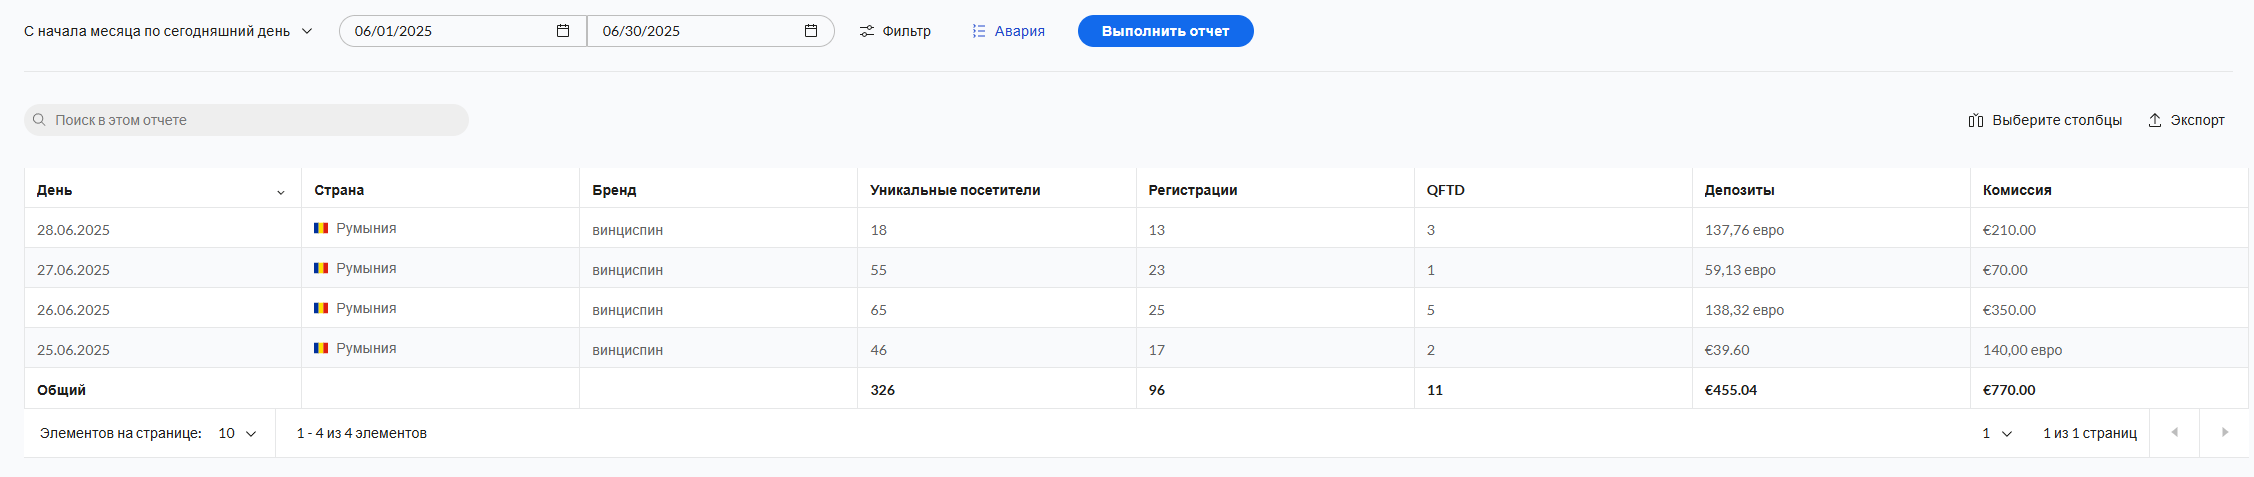The width and height of the screenshot is (2254, 477).
Task: Click the search magnifier icon
Action: (39, 120)
